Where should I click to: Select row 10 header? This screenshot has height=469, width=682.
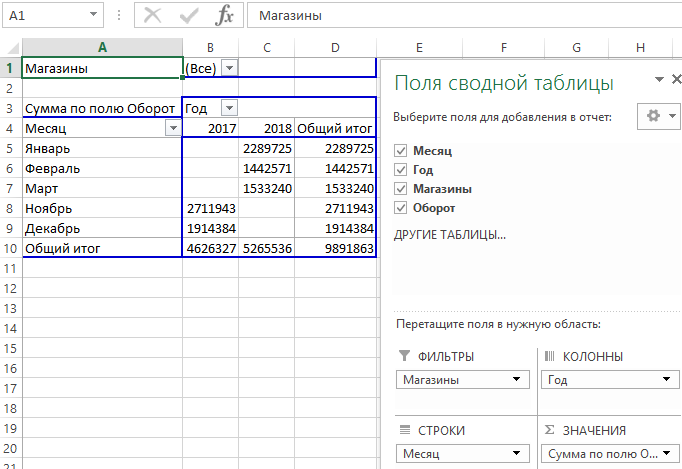[10, 248]
